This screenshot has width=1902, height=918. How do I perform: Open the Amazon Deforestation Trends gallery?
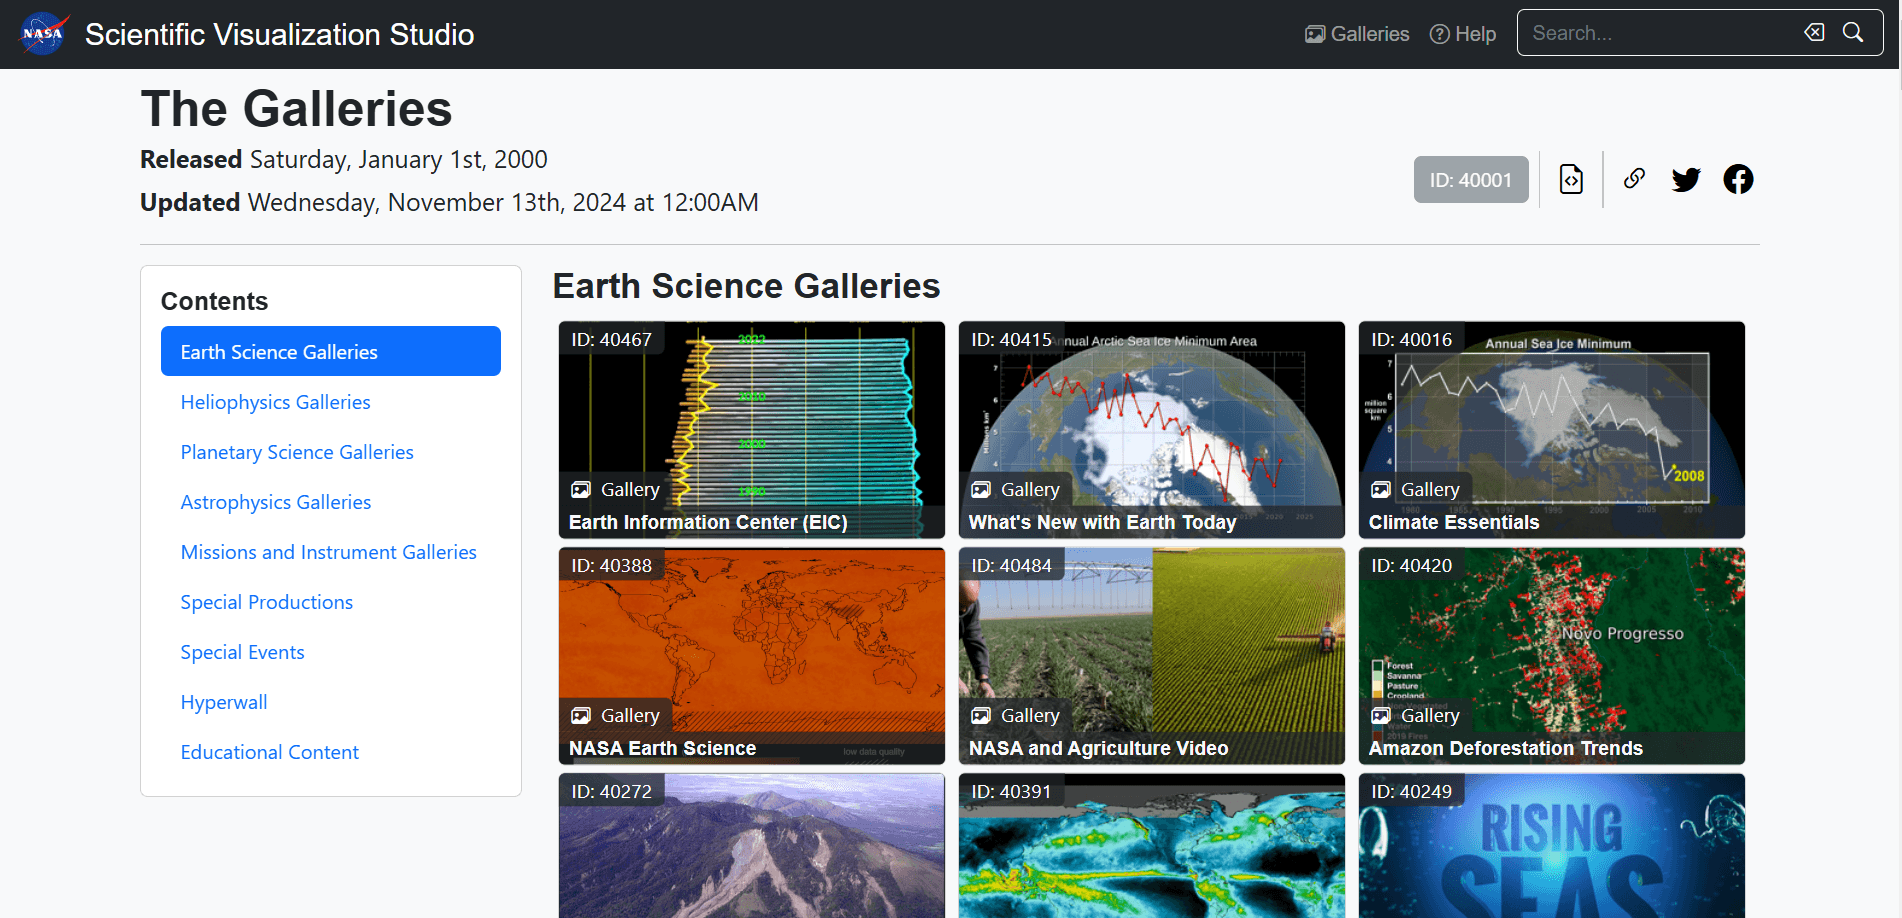pyautogui.click(x=1551, y=655)
